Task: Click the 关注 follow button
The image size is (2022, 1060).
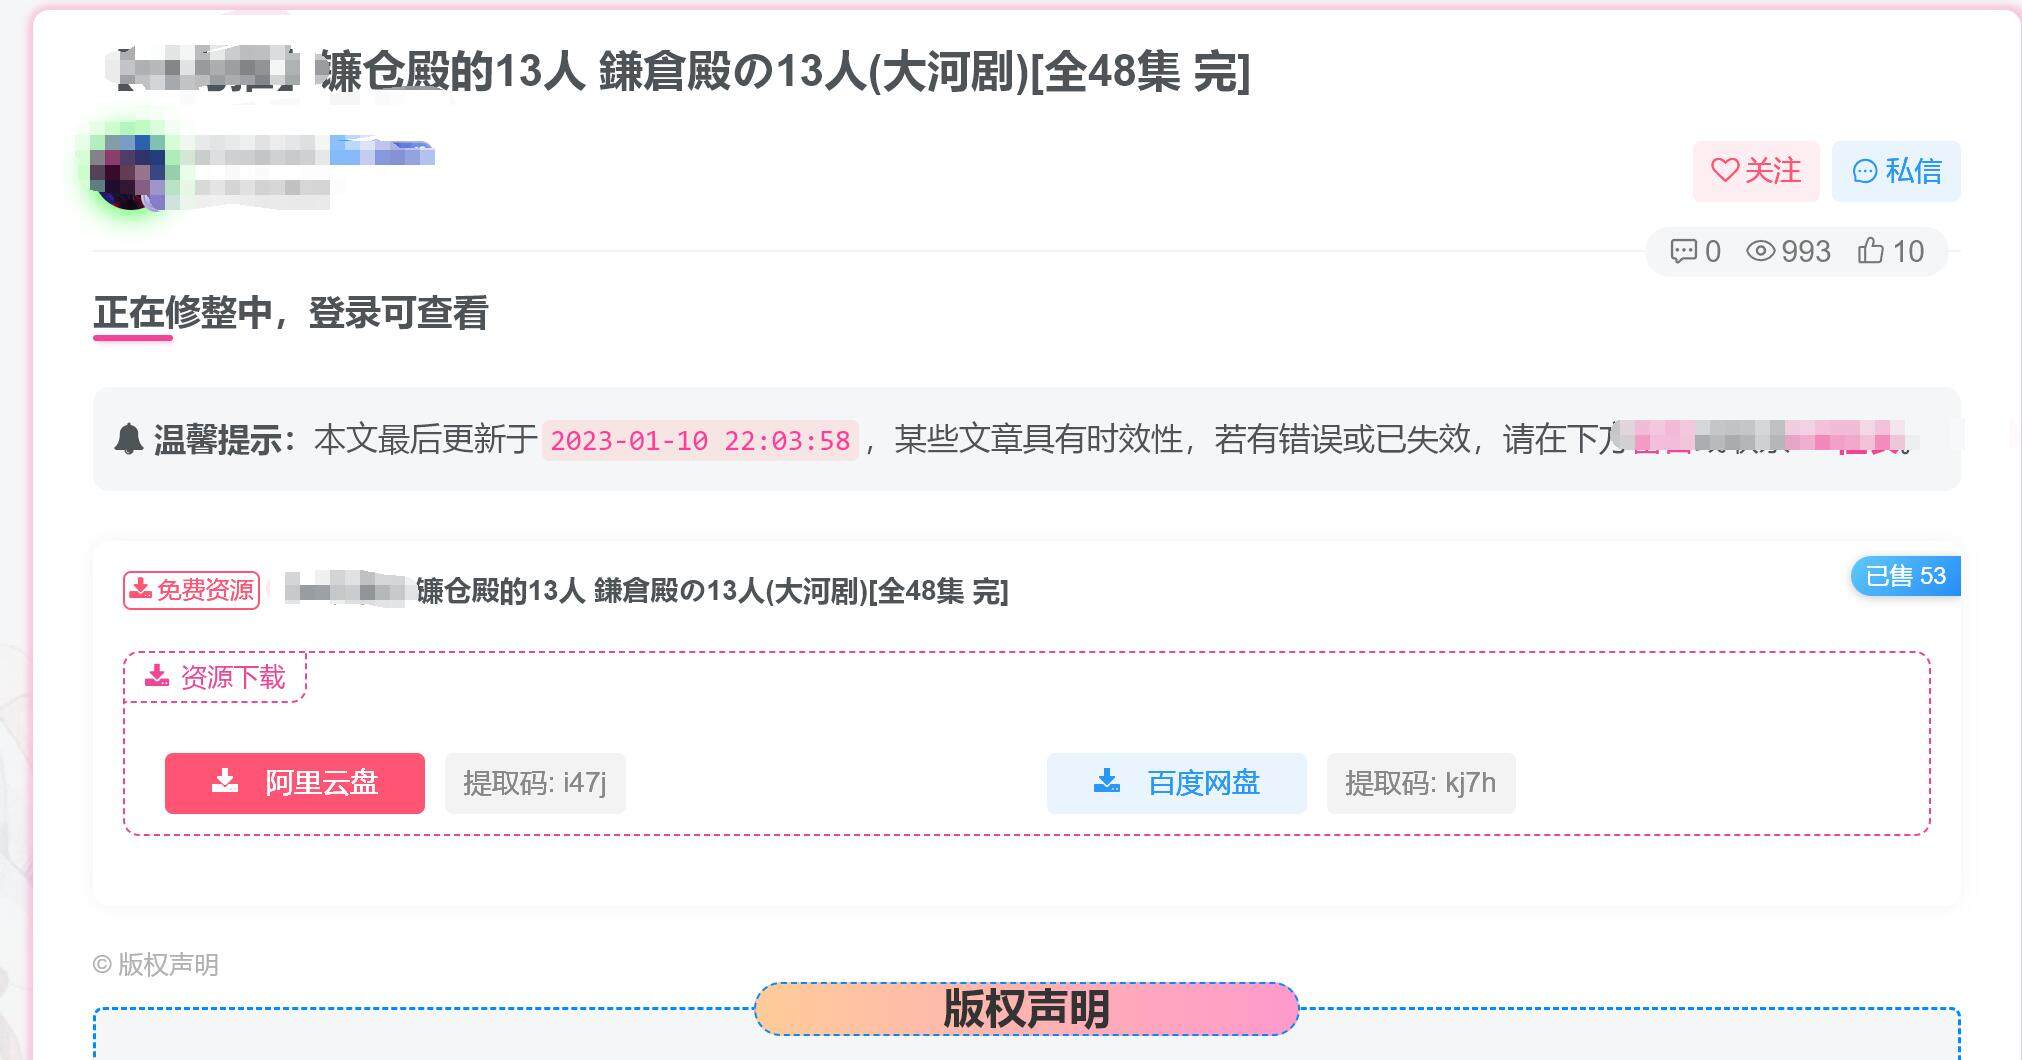Action: [1755, 171]
